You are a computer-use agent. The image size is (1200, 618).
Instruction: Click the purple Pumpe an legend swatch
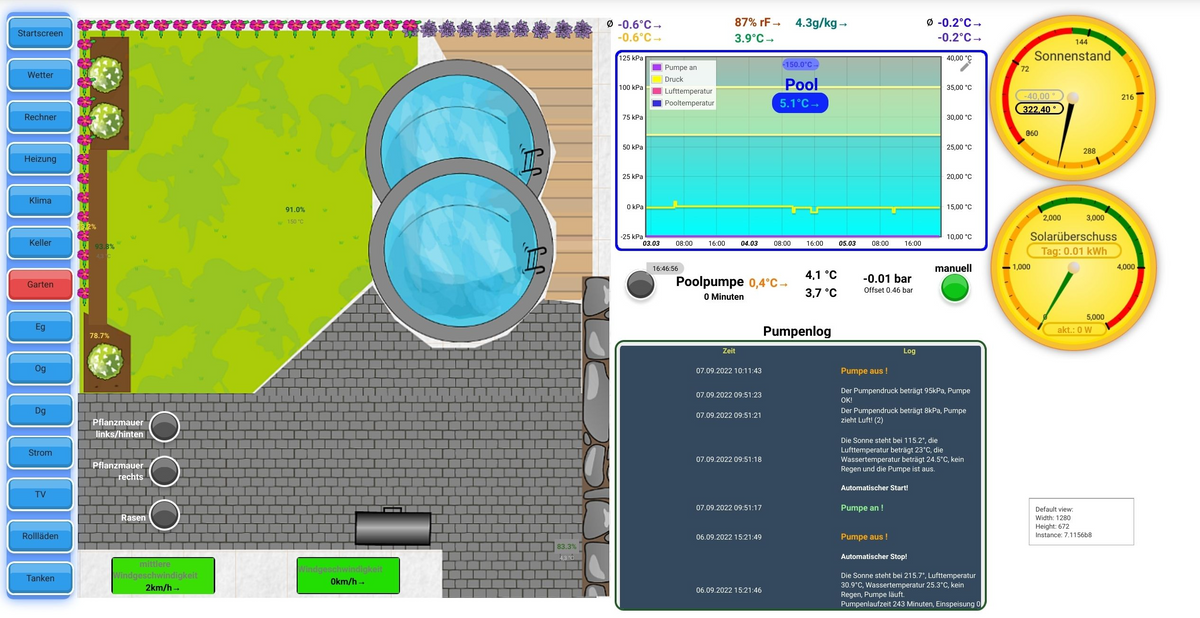tap(657, 67)
